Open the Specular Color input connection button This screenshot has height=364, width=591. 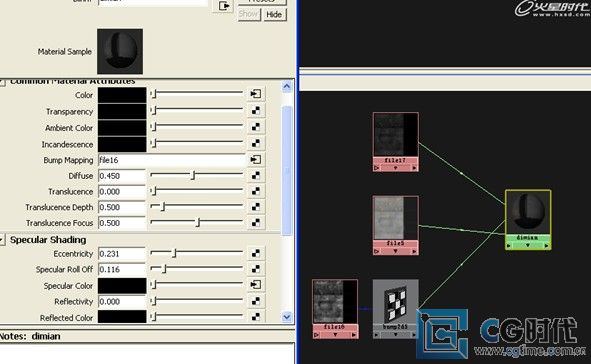(256, 284)
